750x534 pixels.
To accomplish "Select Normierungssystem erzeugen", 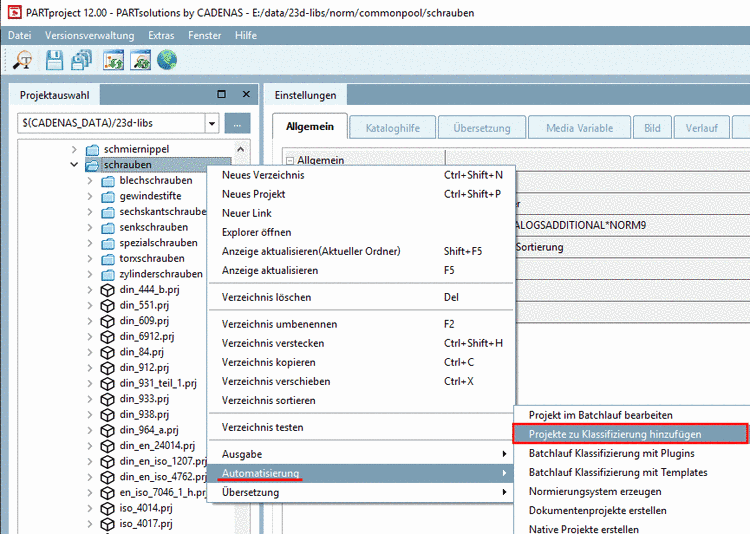I will pyautogui.click(x=632, y=491).
